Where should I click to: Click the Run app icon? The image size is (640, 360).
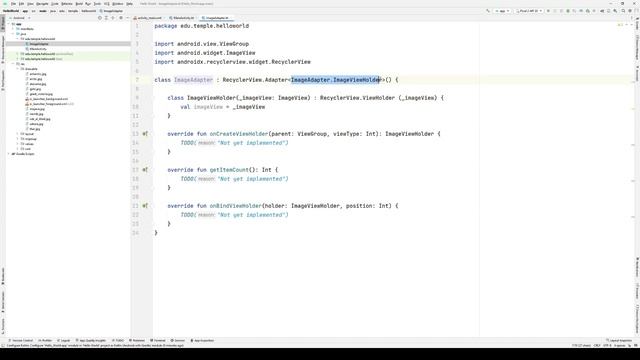click(548, 11)
